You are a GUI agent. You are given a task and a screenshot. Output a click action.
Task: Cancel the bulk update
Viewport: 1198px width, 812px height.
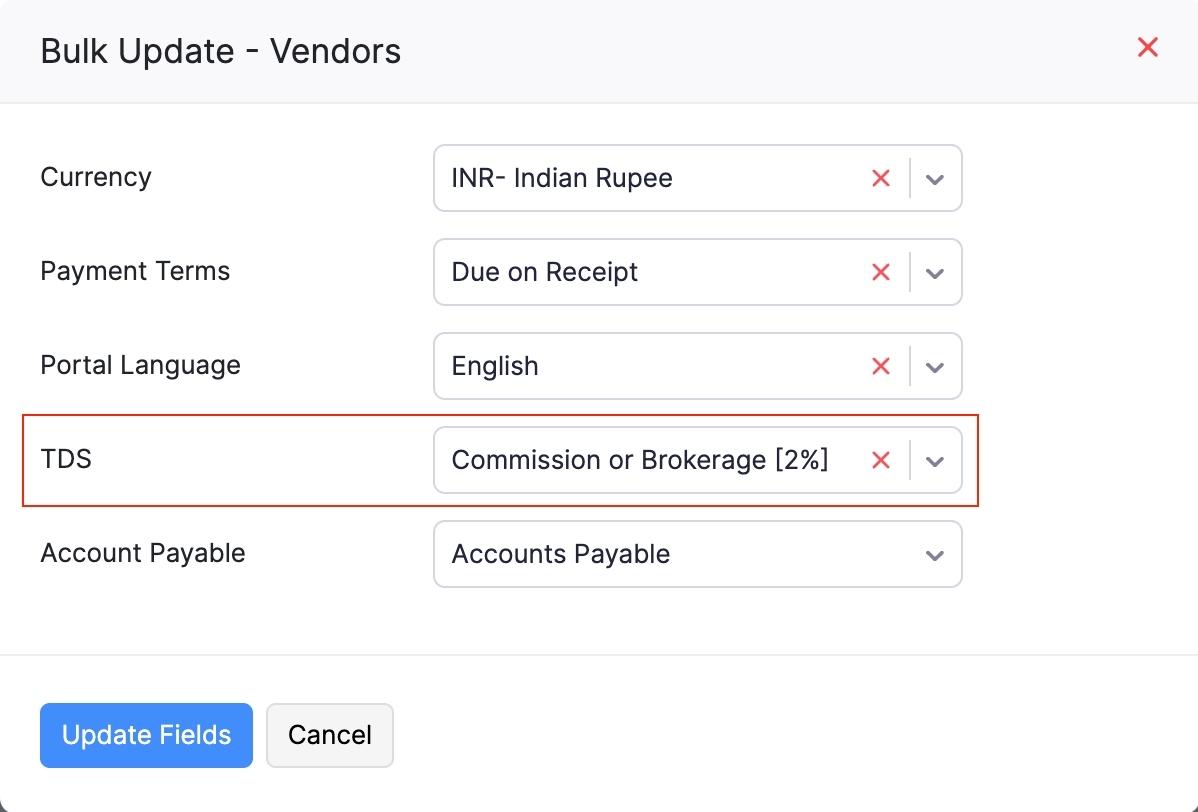click(329, 735)
